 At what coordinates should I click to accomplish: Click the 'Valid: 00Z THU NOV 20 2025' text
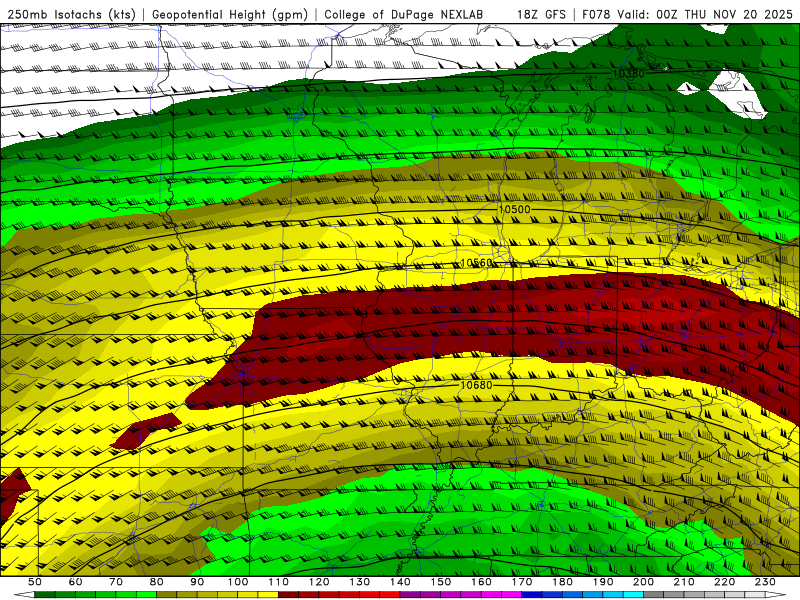705,14
